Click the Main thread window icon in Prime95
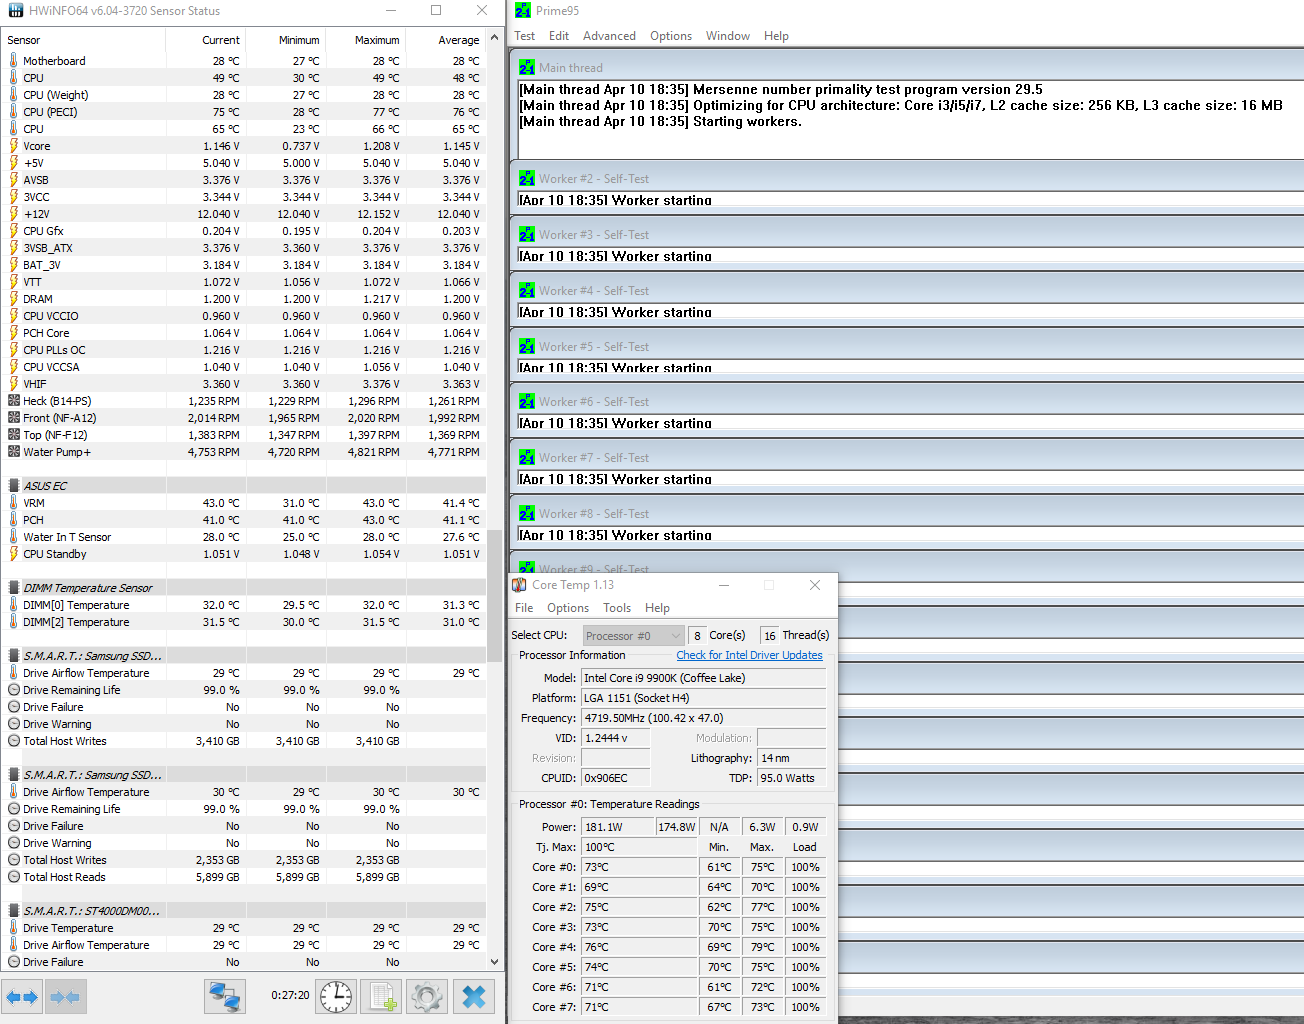The height and width of the screenshot is (1024, 1304). [527, 68]
